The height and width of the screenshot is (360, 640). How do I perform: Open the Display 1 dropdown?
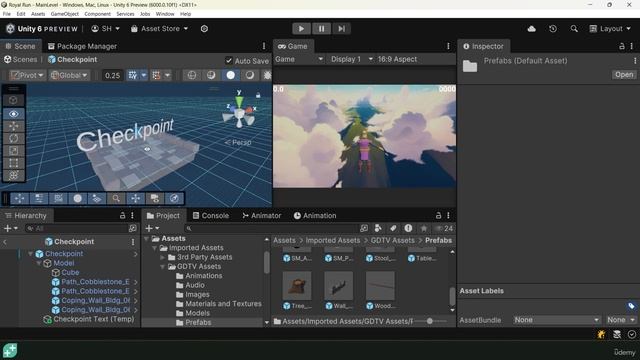click(351, 59)
